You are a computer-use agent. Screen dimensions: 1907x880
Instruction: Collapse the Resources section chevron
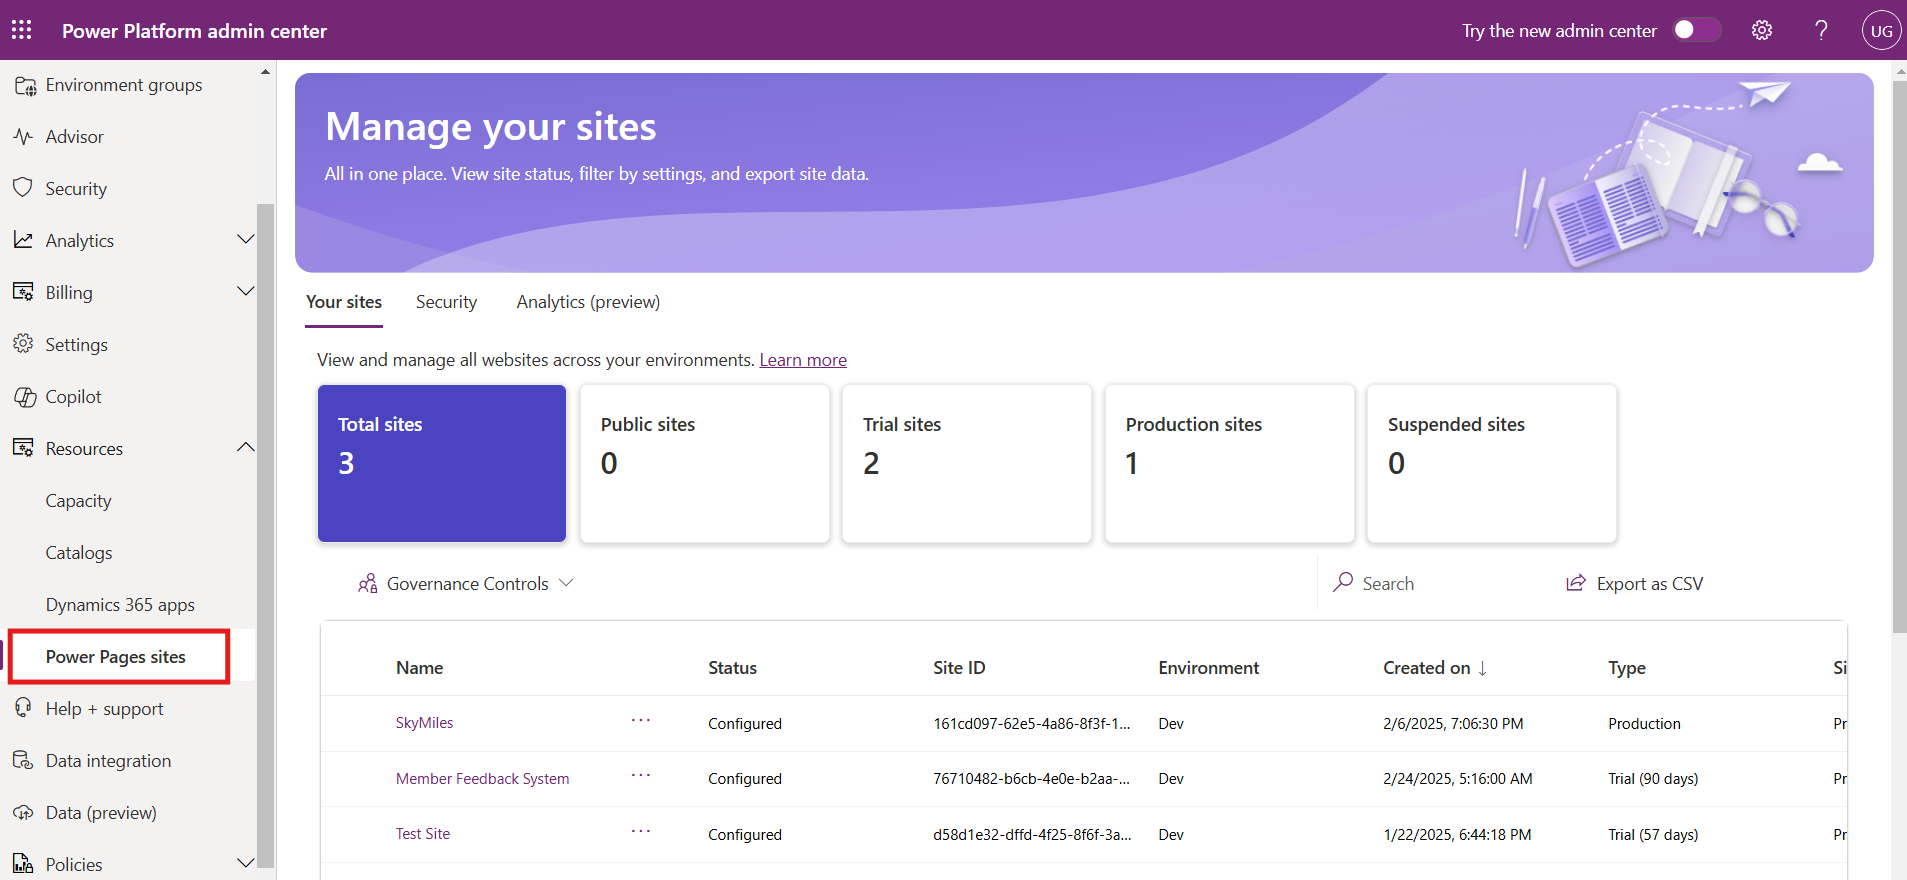point(245,448)
